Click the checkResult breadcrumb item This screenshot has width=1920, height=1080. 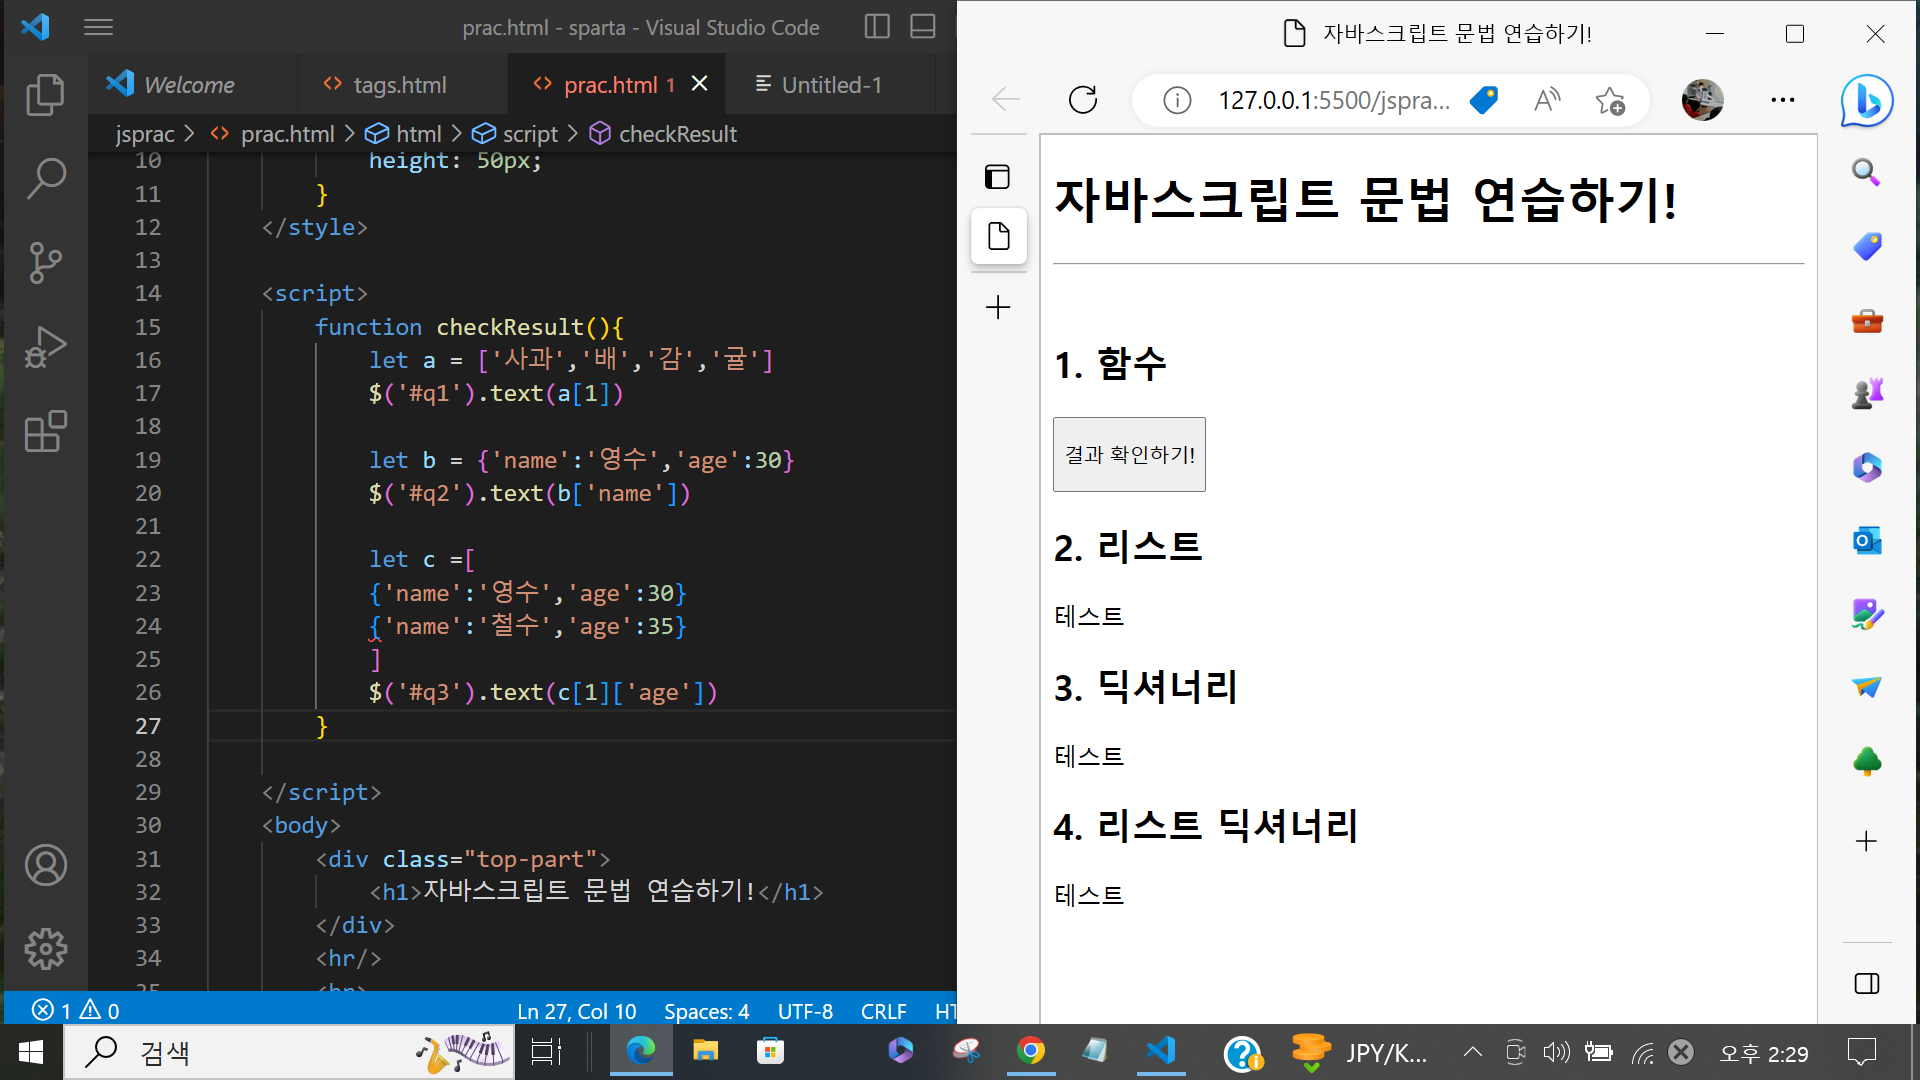[x=663, y=134]
